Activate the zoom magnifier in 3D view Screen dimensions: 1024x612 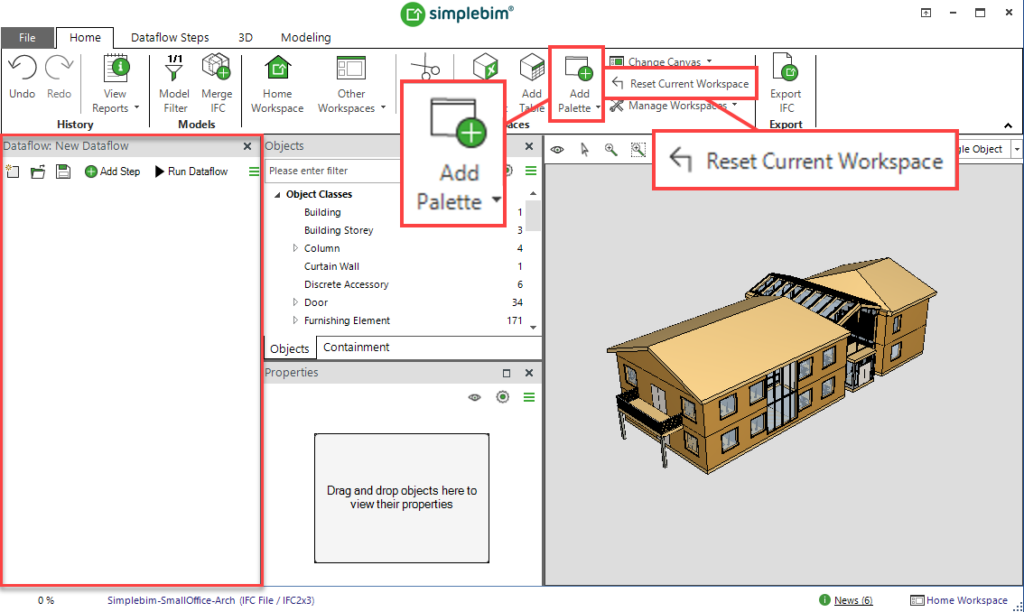(611, 150)
